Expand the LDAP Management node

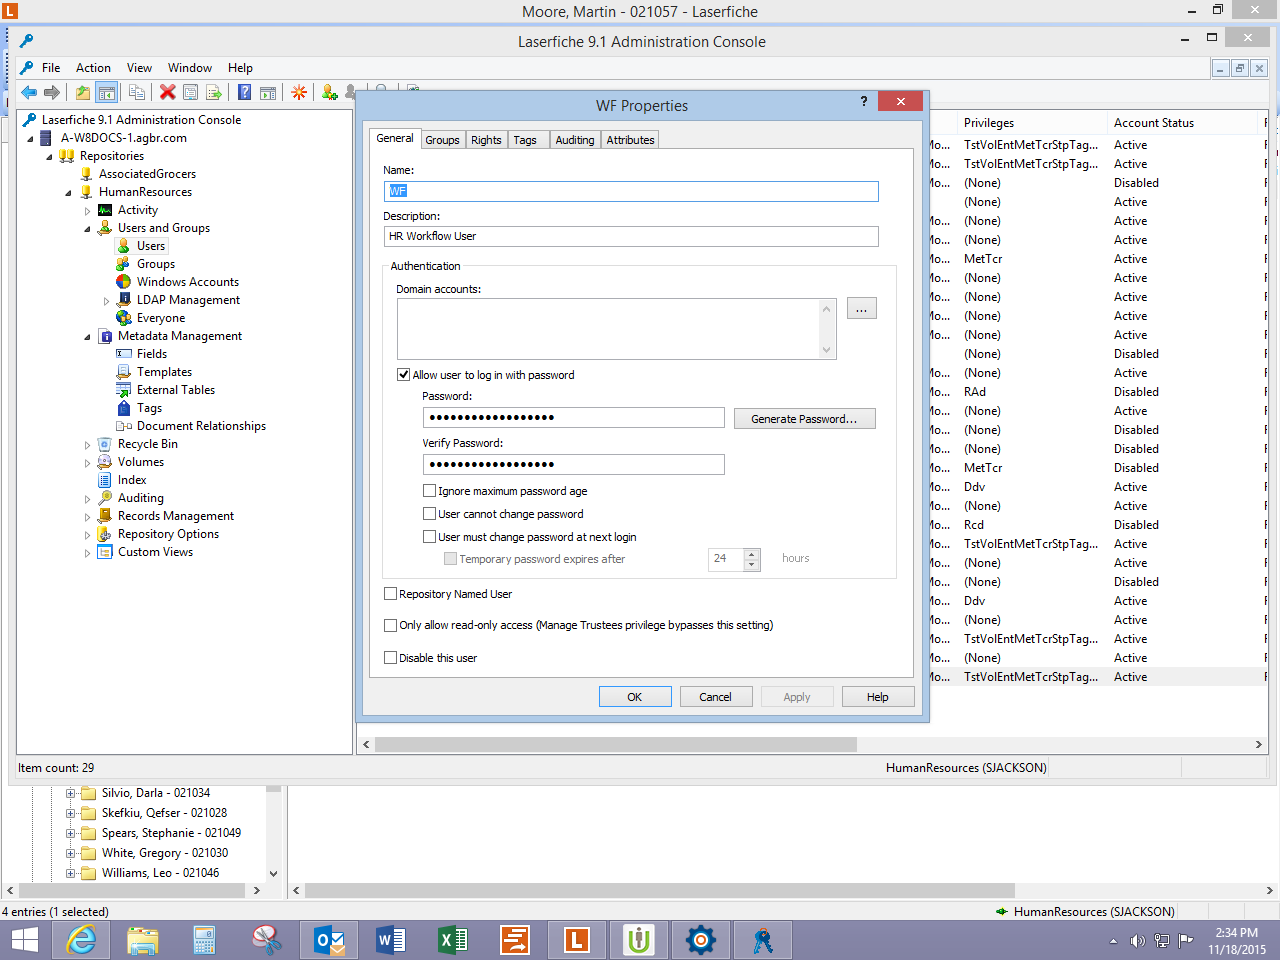click(x=107, y=301)
